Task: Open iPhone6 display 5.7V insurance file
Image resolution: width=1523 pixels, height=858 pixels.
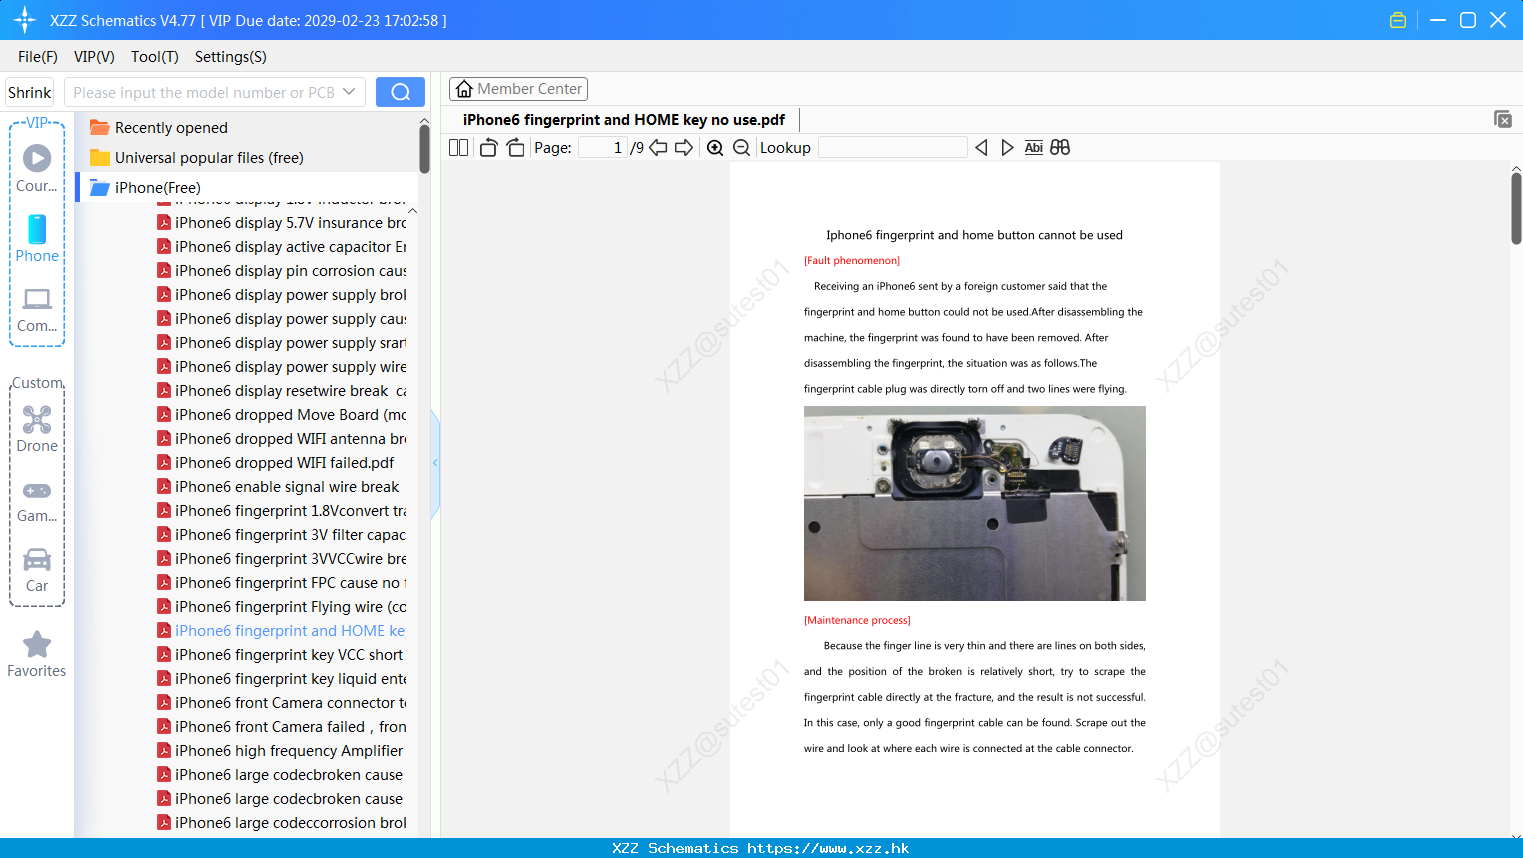Action: pyautogui.click(x=282, y=223)
